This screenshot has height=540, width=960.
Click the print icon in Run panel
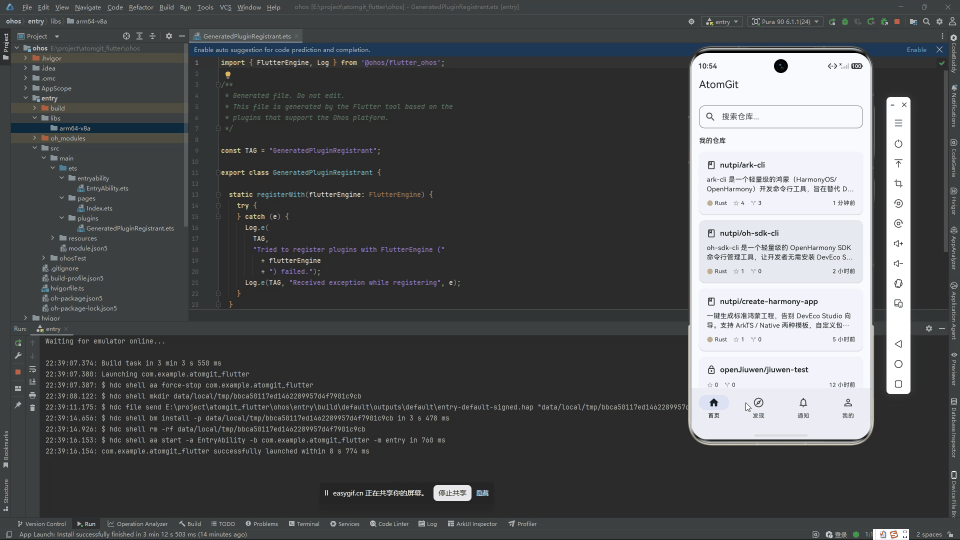pos(32,395)
